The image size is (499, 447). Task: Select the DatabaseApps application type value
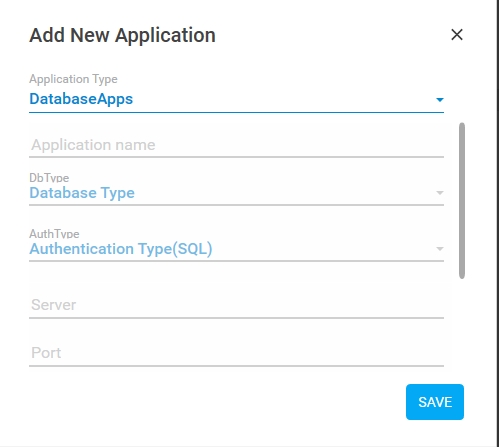(x=81, y=99)
